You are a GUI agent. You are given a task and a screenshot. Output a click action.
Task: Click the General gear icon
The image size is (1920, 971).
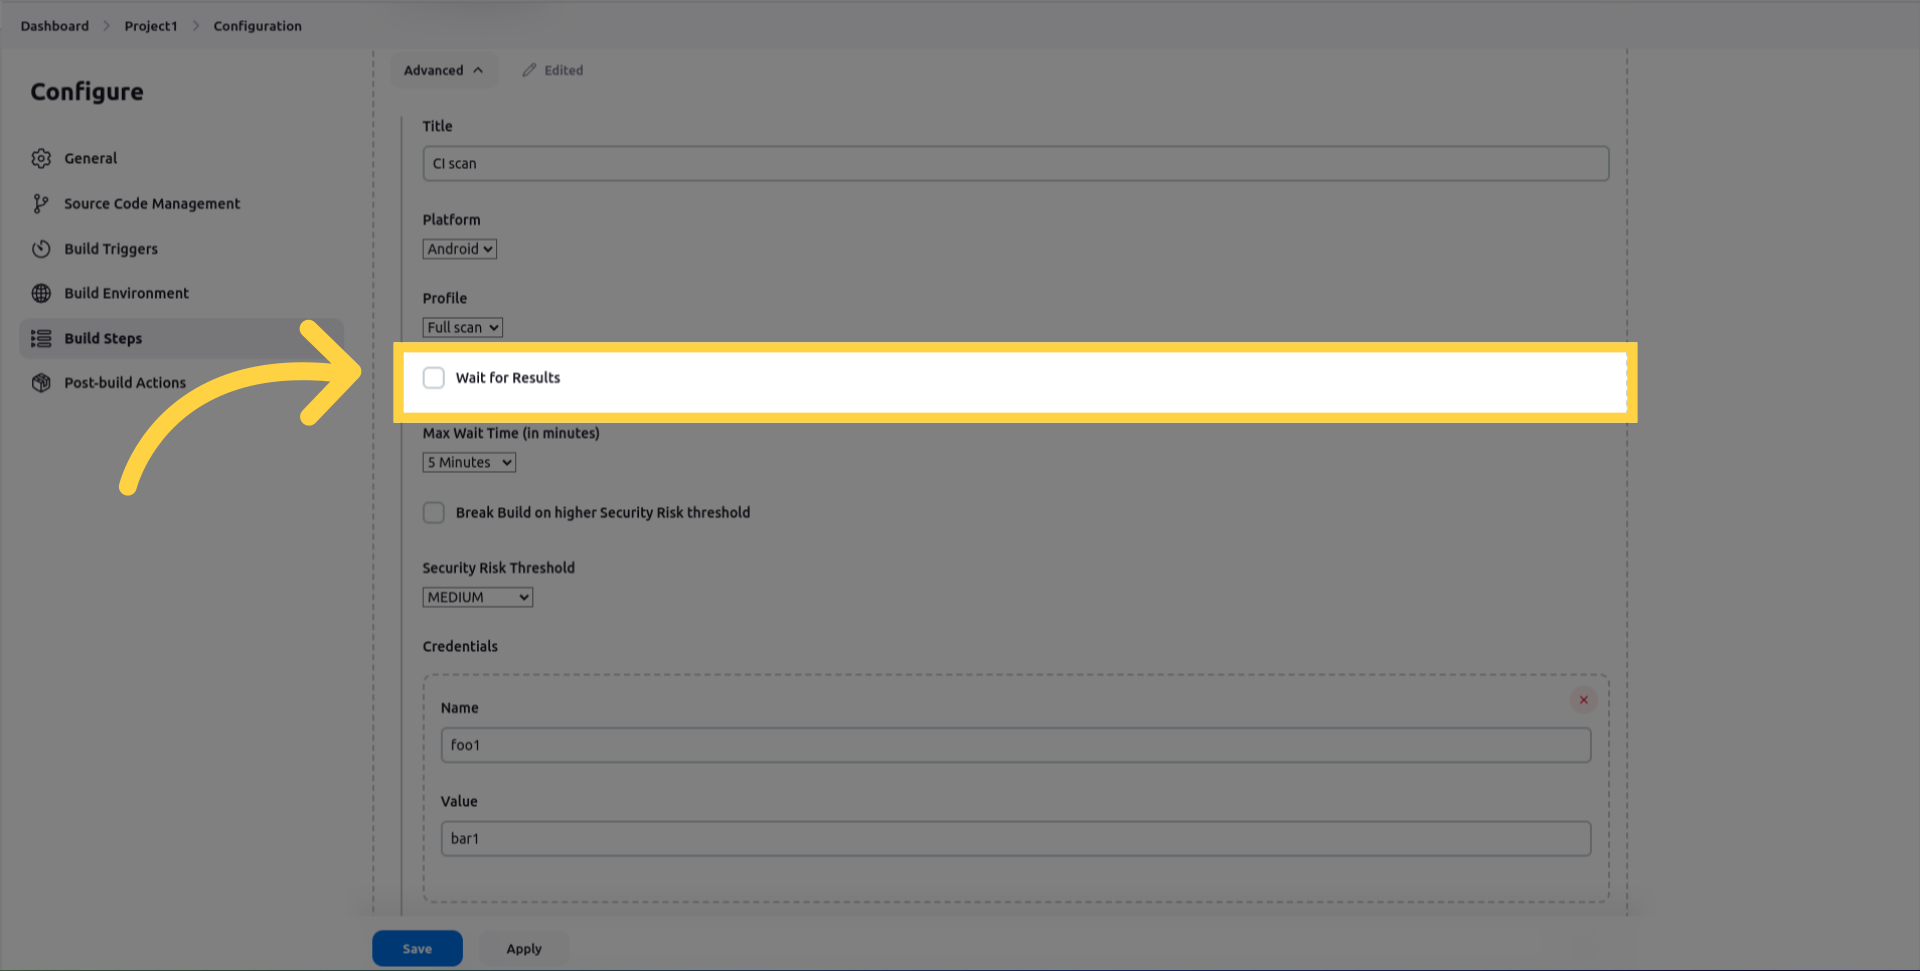41,159
